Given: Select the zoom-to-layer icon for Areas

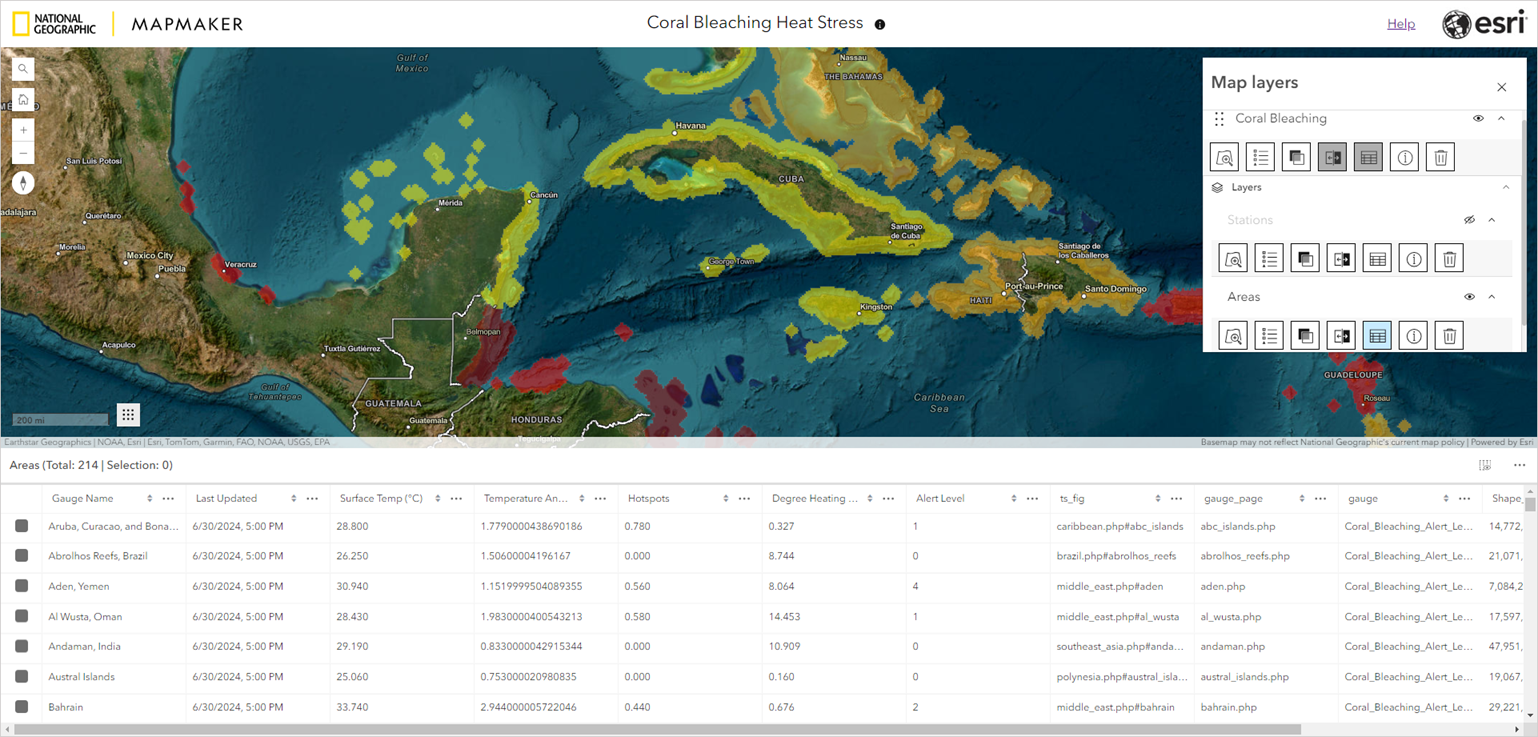Looking at the screenshot, I should (1231, 335).
